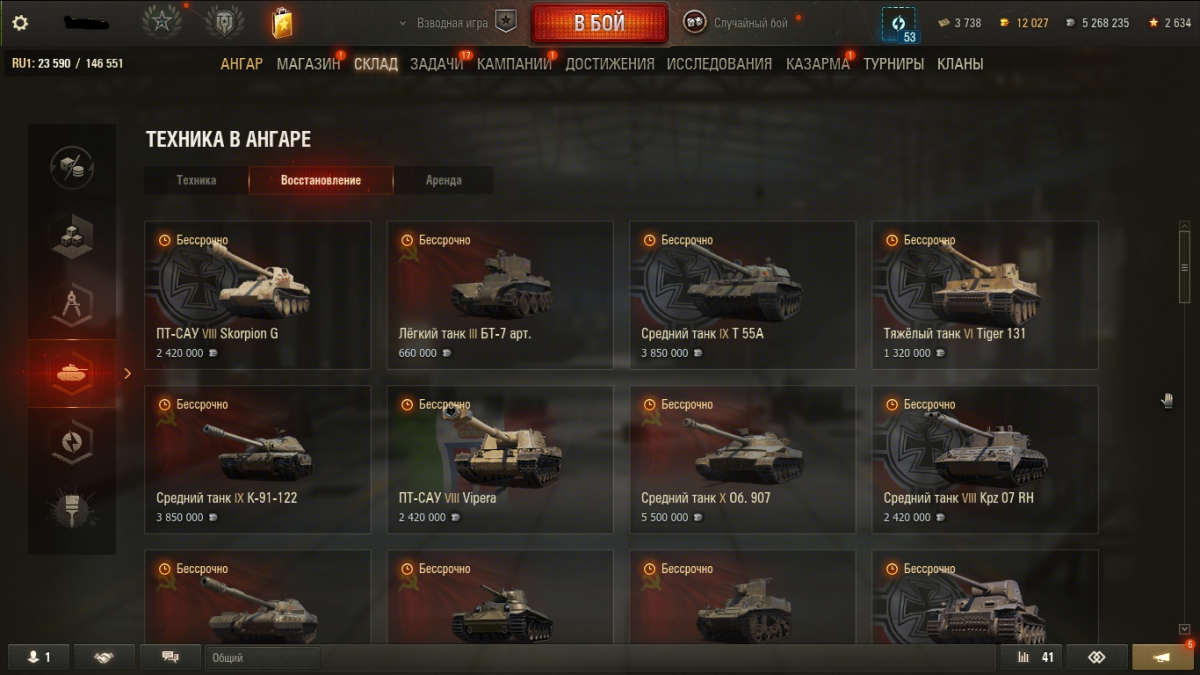Click the red В БОЙ button
The width and height of the screenshot is (1200, 675).
[x=600, y=23]
